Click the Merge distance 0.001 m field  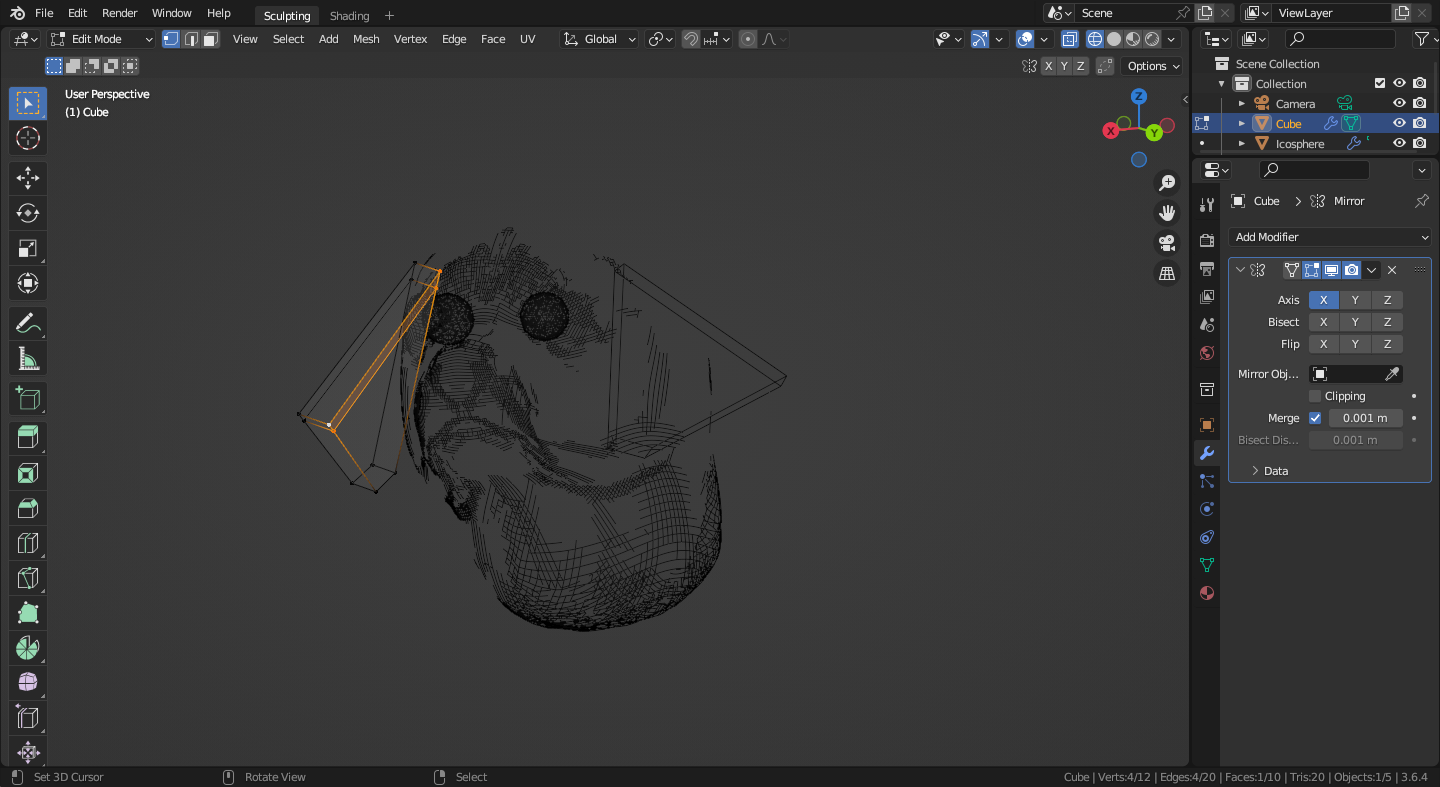tap(1365, 418)
